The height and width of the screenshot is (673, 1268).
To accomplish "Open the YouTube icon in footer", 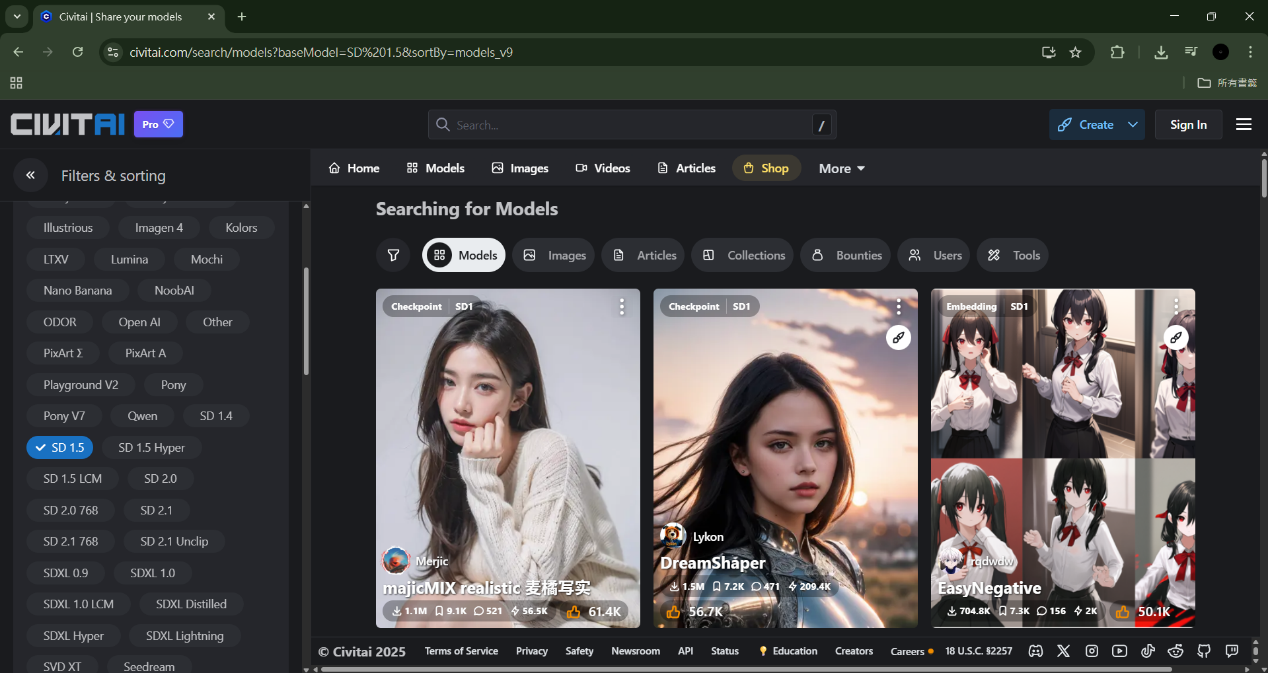I will tap(1120, 651).
